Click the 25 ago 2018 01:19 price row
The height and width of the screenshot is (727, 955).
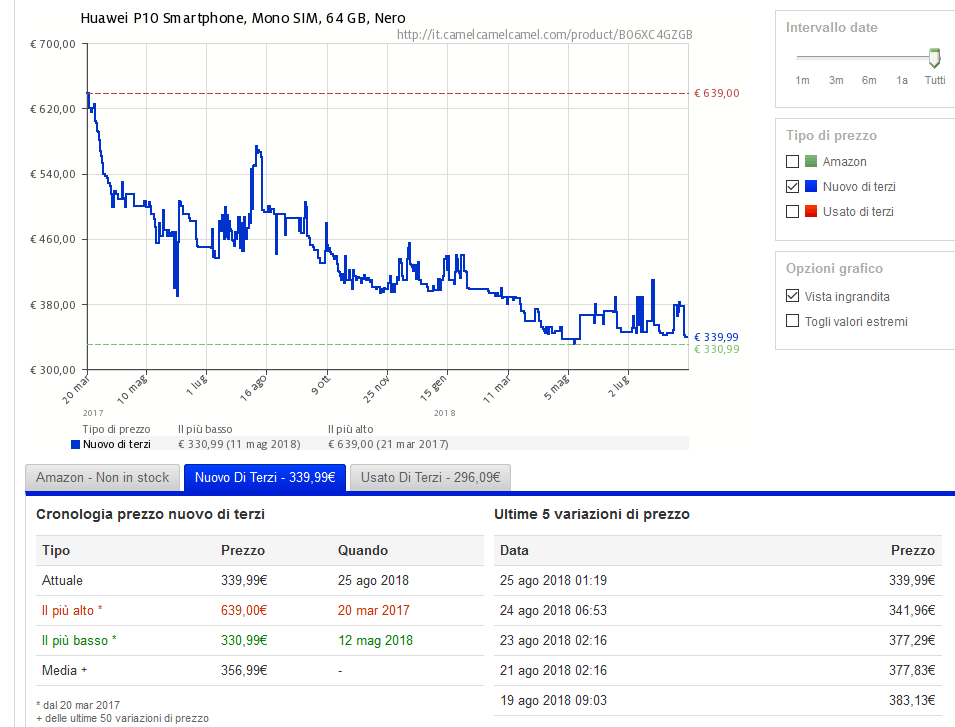(x=718, y=580)
